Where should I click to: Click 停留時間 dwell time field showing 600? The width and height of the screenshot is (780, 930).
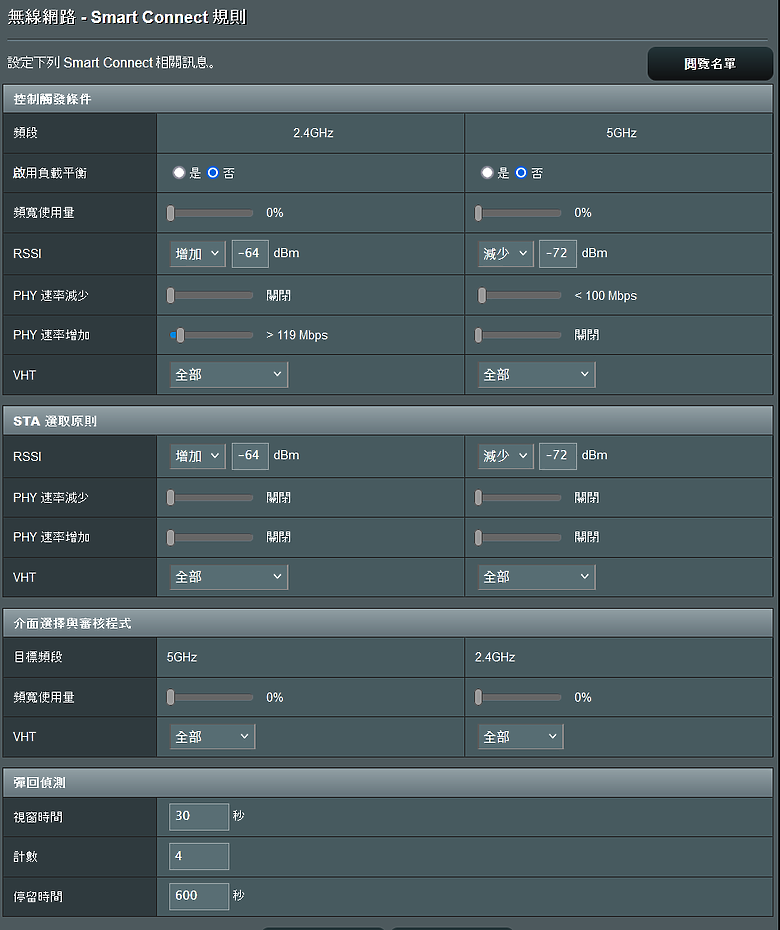point(199,896)
